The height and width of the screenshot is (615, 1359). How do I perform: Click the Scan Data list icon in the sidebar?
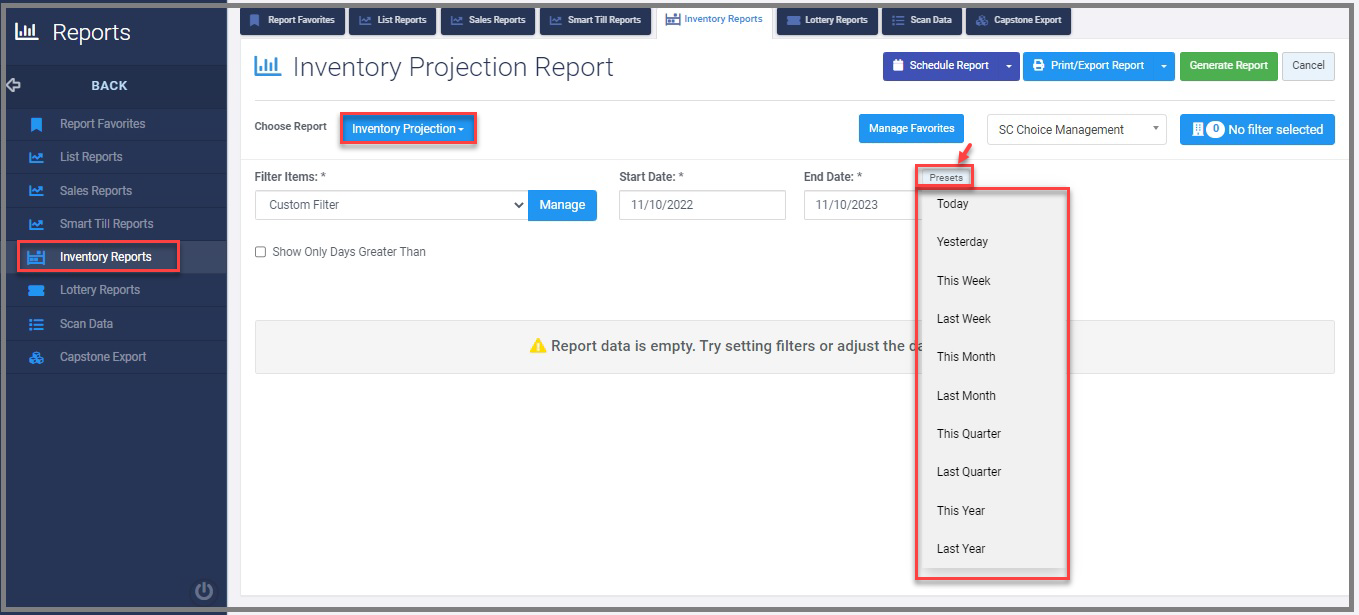click(x=36, y=324)
